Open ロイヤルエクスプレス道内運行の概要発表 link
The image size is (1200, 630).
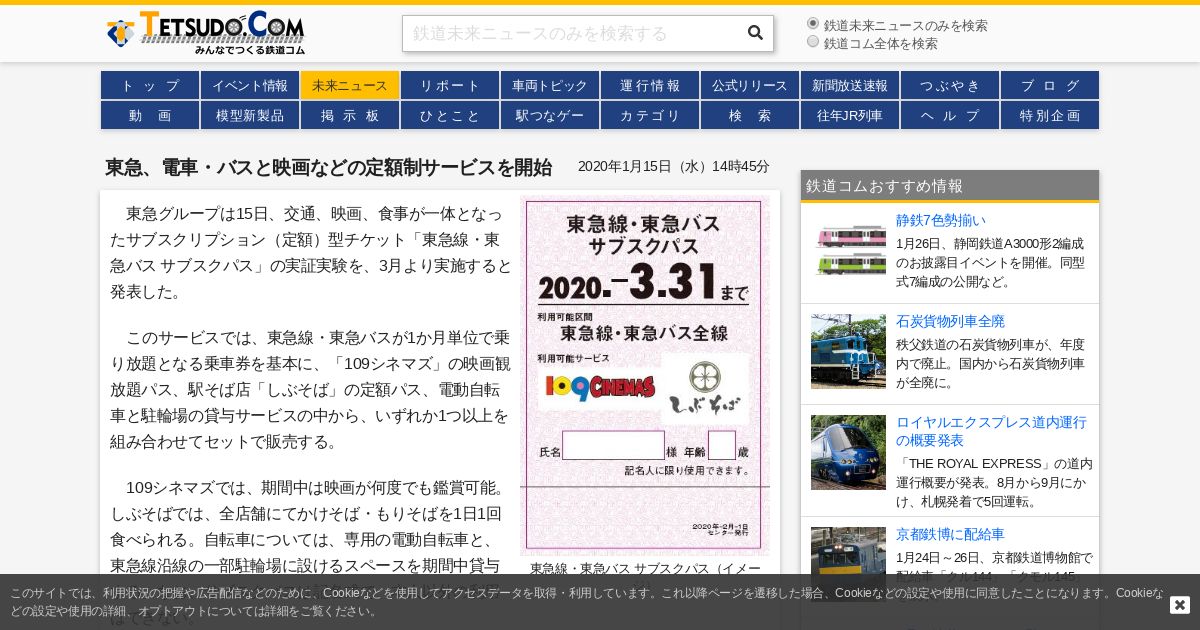(991, 431)
